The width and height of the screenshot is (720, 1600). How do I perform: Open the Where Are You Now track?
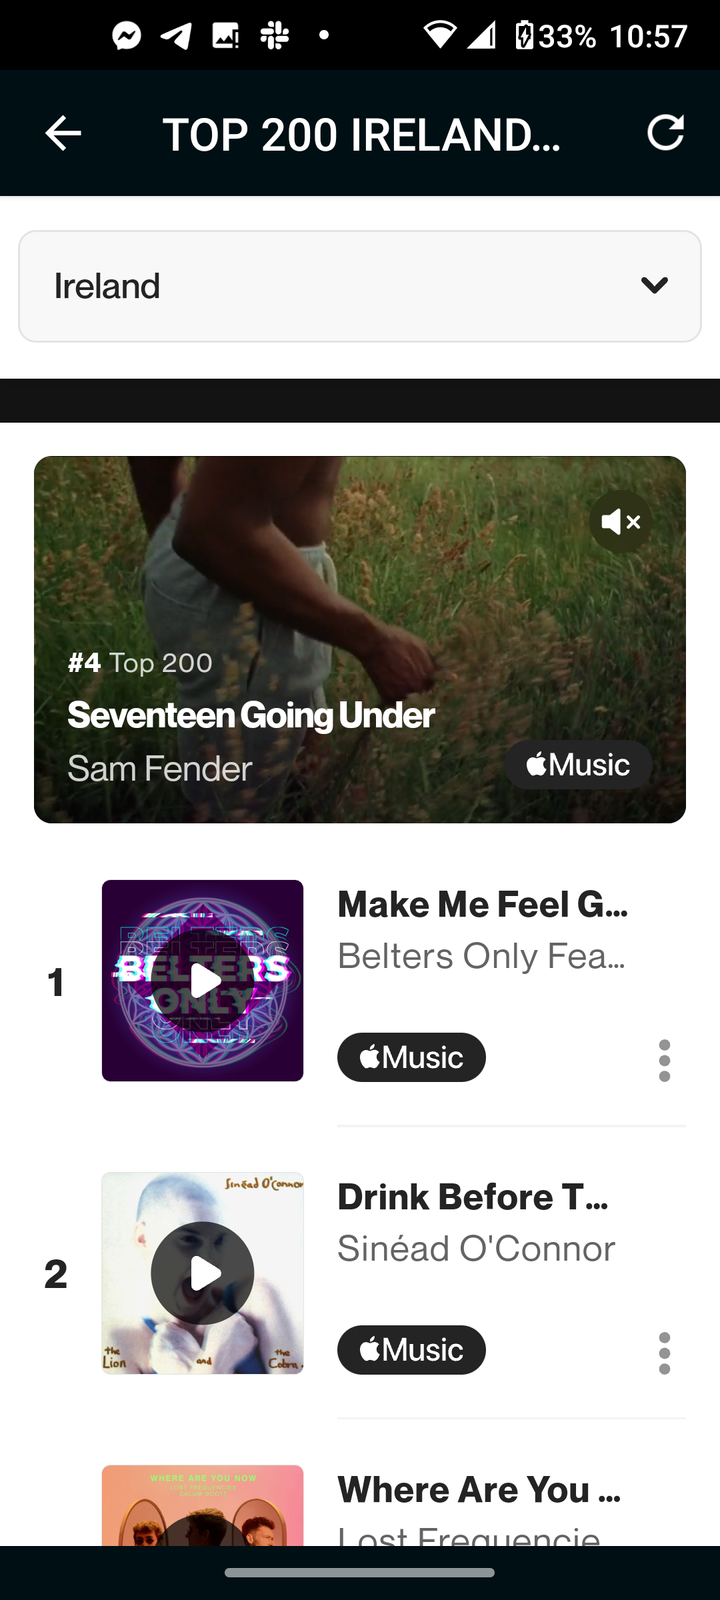pos(479,1490)
